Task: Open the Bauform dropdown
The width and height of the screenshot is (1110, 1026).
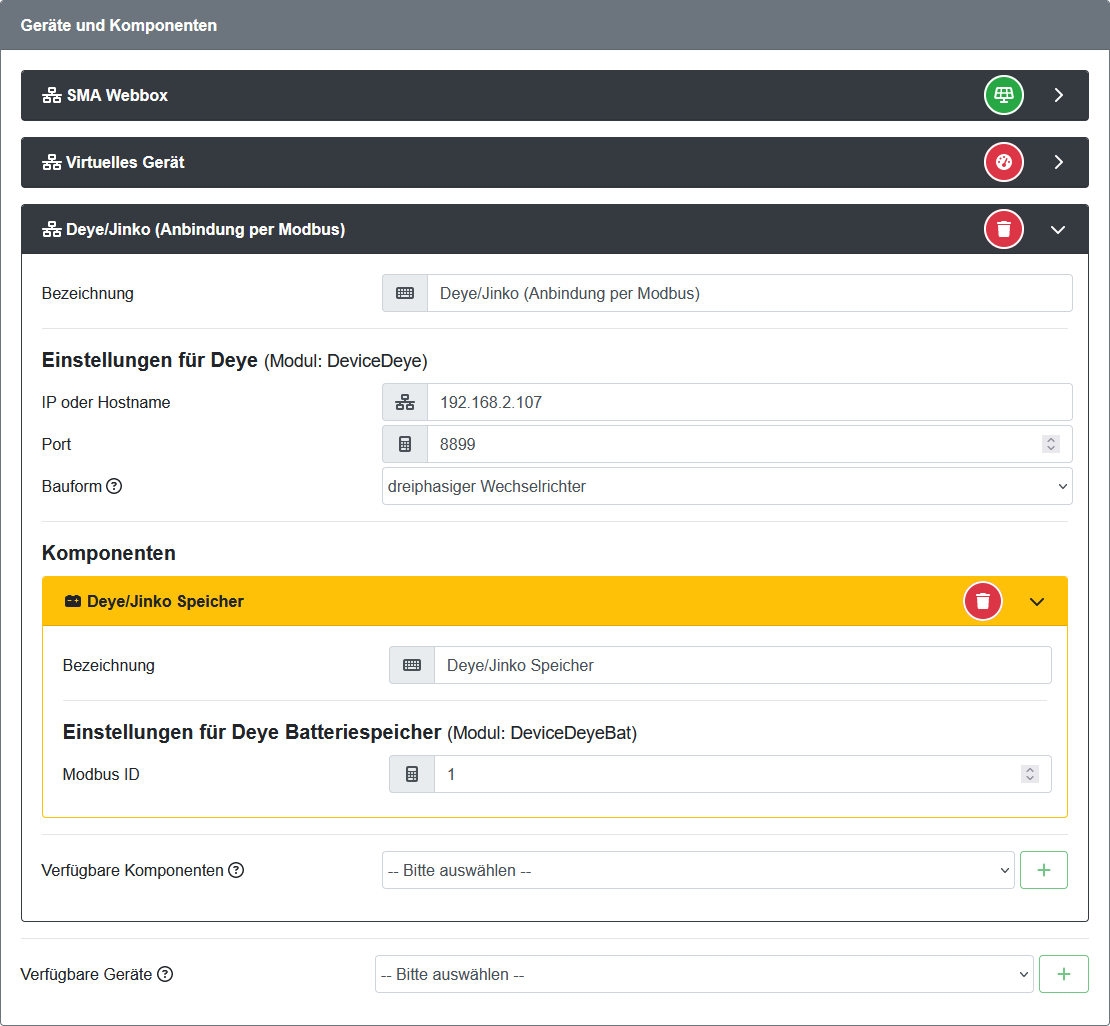Action: pyautogui.click(x=727, y=486)
